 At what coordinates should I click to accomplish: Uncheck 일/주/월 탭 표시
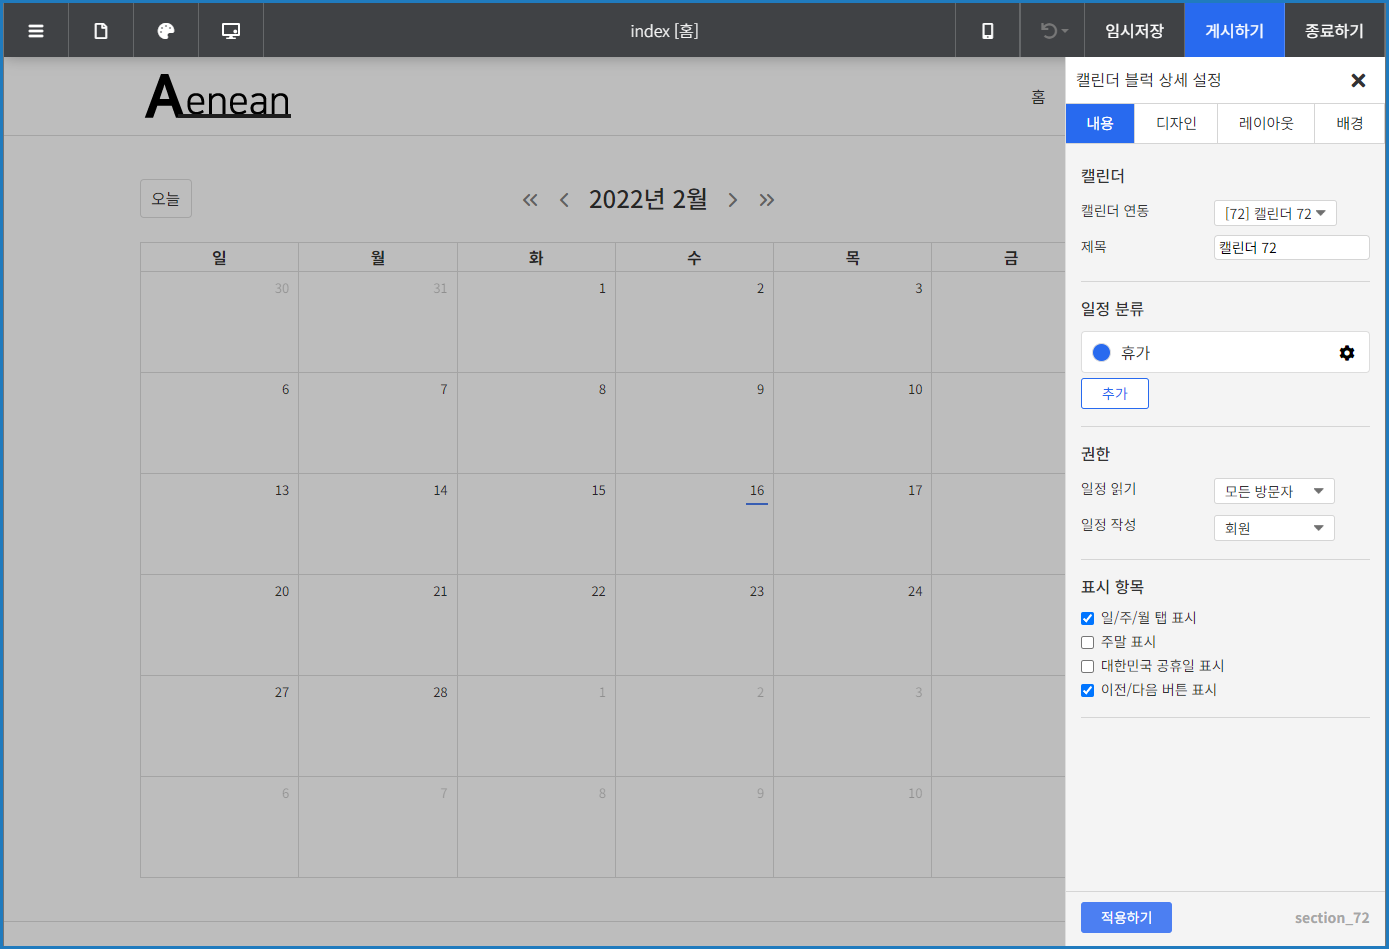1087,618
